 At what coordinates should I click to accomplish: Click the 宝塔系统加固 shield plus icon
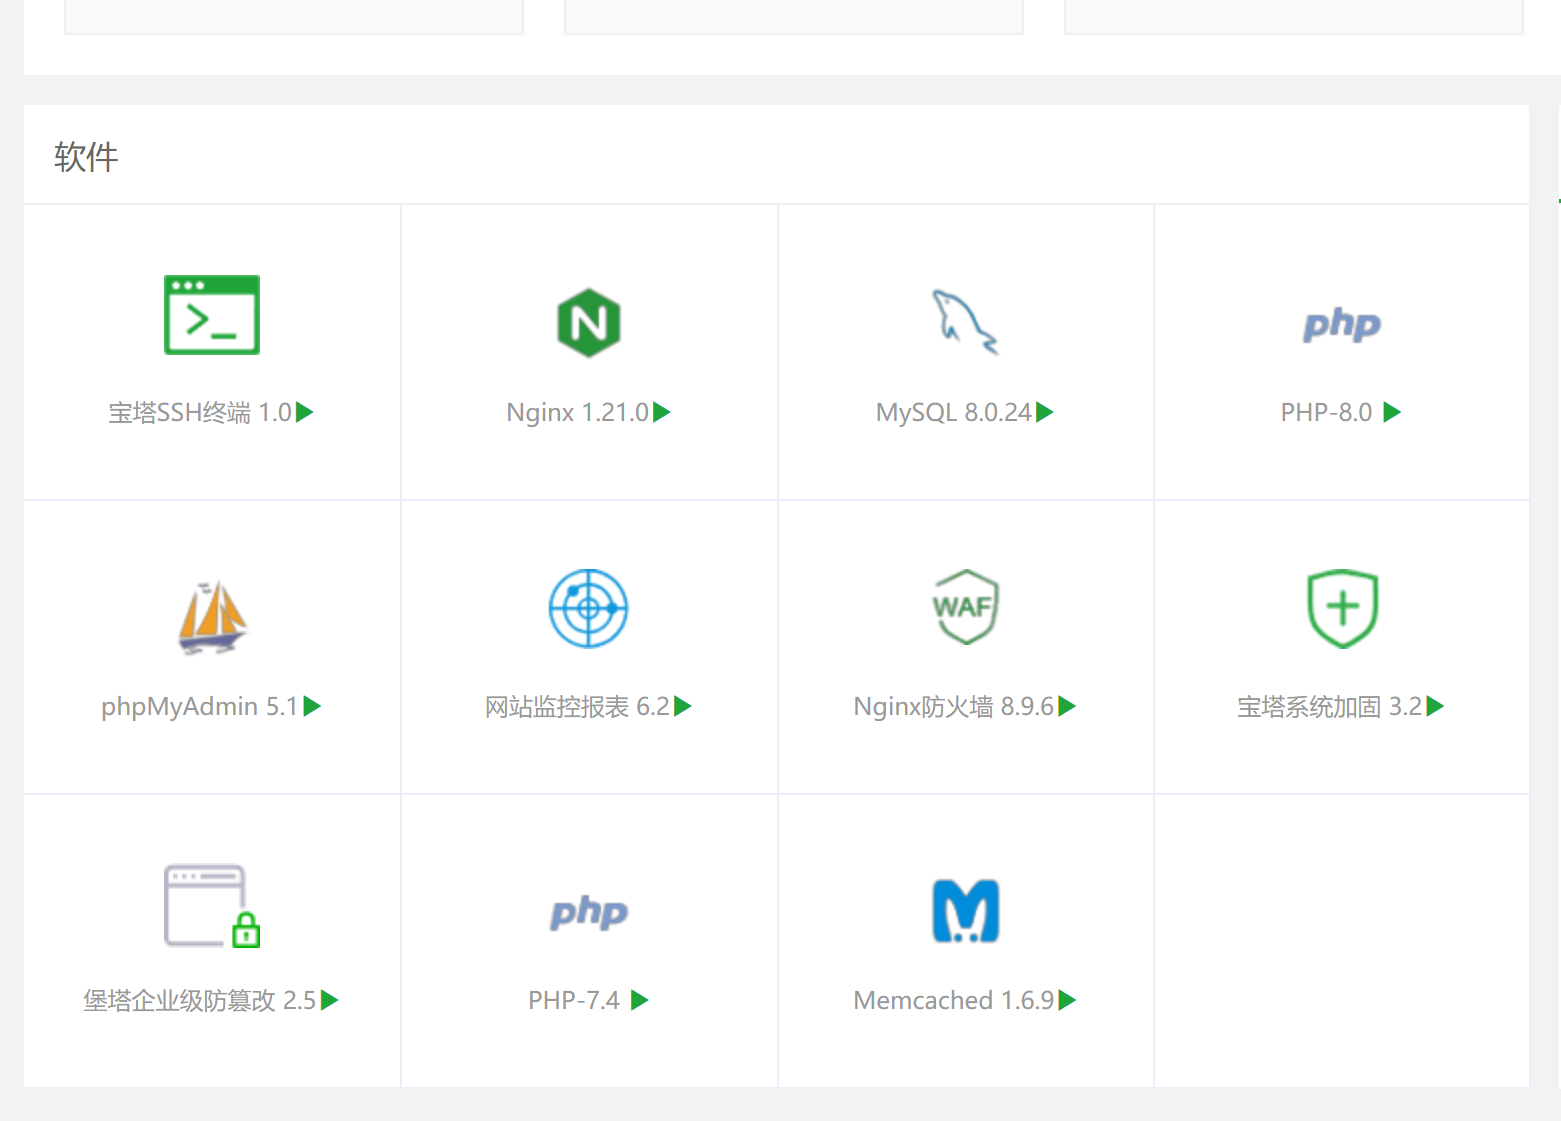pyautogui.click(x=1342, y=609)
